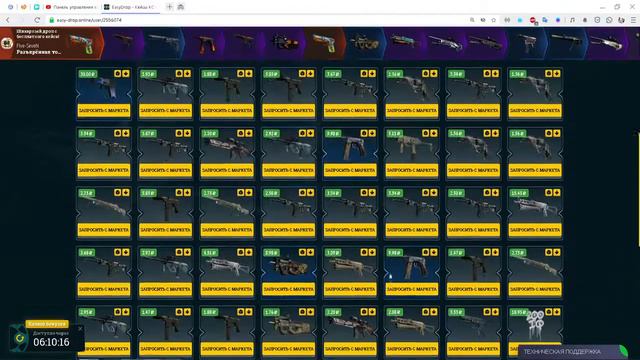
Task: Click the withdraw arrow icon on the top row's fourth card
Action: click(x=311, y=73)
